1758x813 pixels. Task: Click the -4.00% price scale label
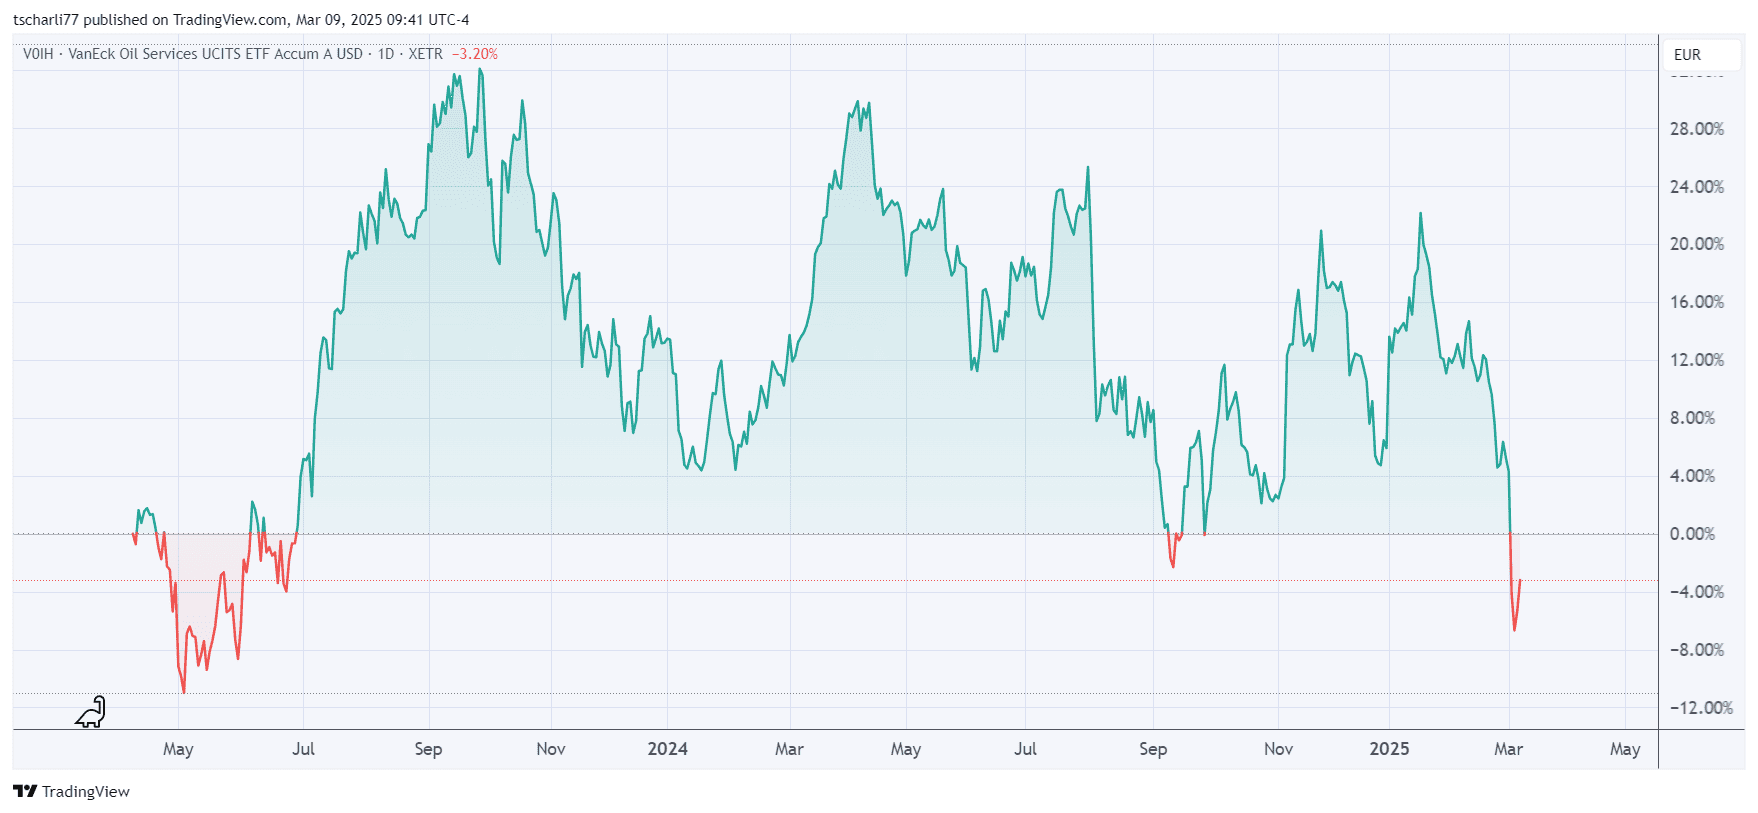(1696, 592)
